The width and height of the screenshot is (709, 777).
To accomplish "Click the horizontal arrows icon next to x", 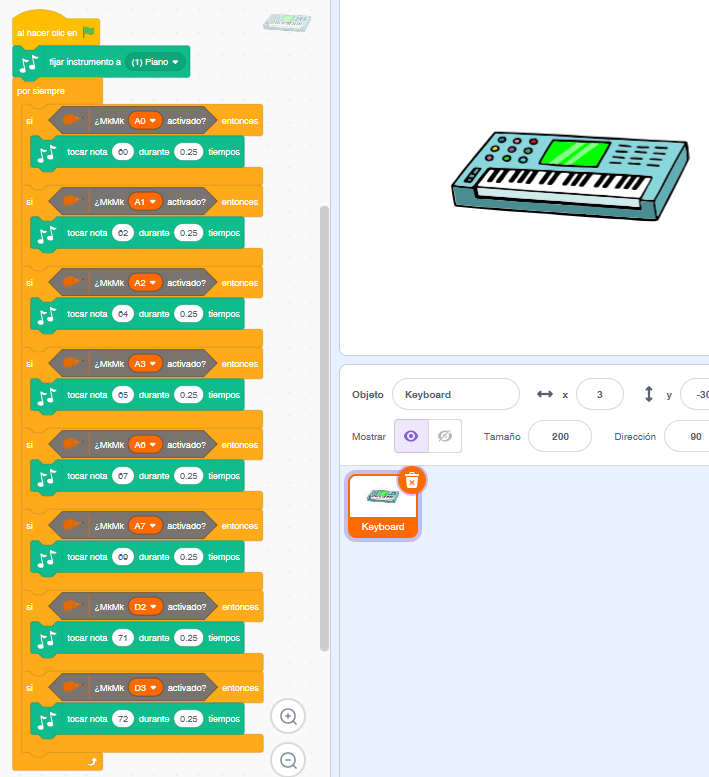I will point(545,394).
